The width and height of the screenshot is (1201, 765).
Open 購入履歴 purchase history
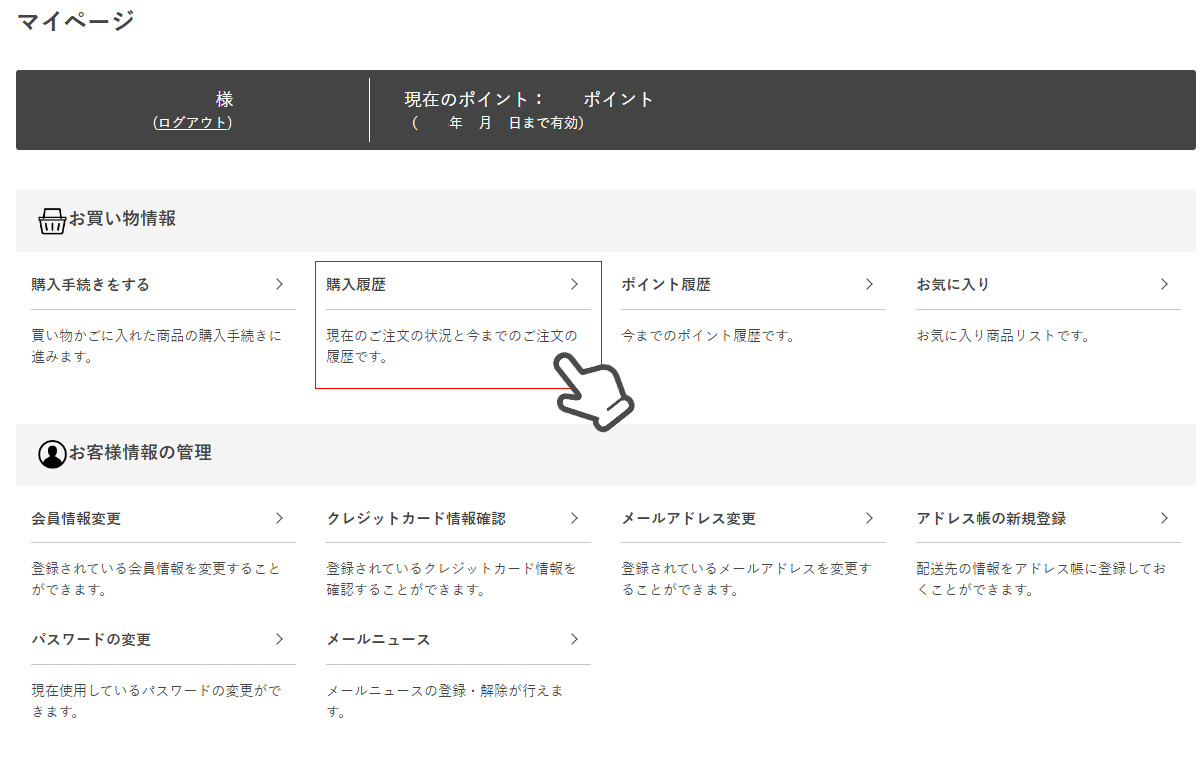point(356,285)
